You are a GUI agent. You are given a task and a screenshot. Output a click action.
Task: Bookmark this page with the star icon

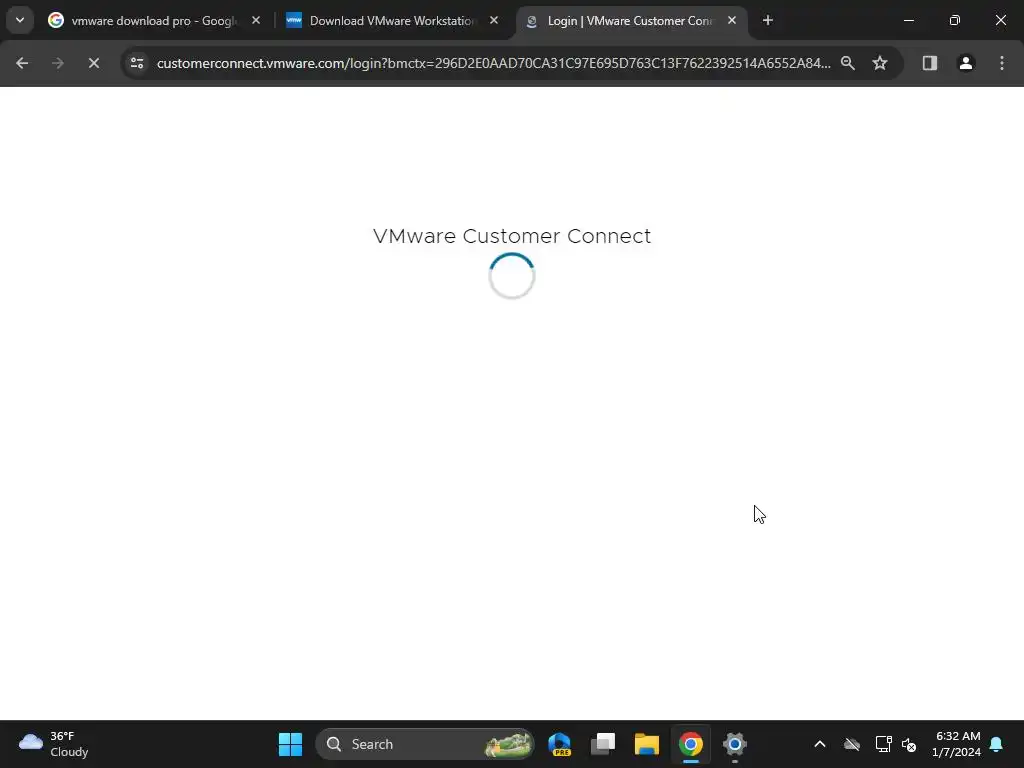coord(880,63)
